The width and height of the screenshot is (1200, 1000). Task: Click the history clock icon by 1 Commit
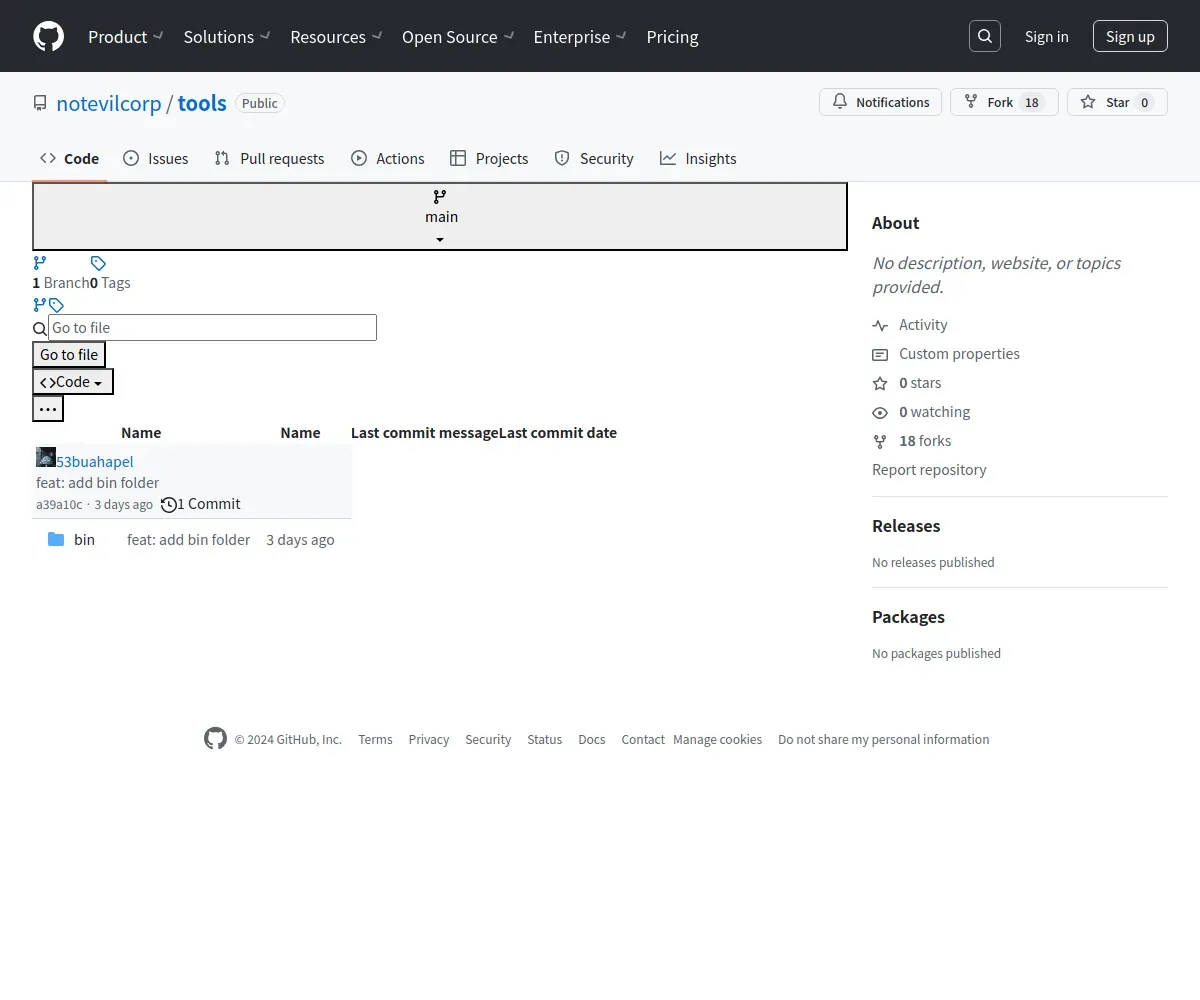coord(169,504)
